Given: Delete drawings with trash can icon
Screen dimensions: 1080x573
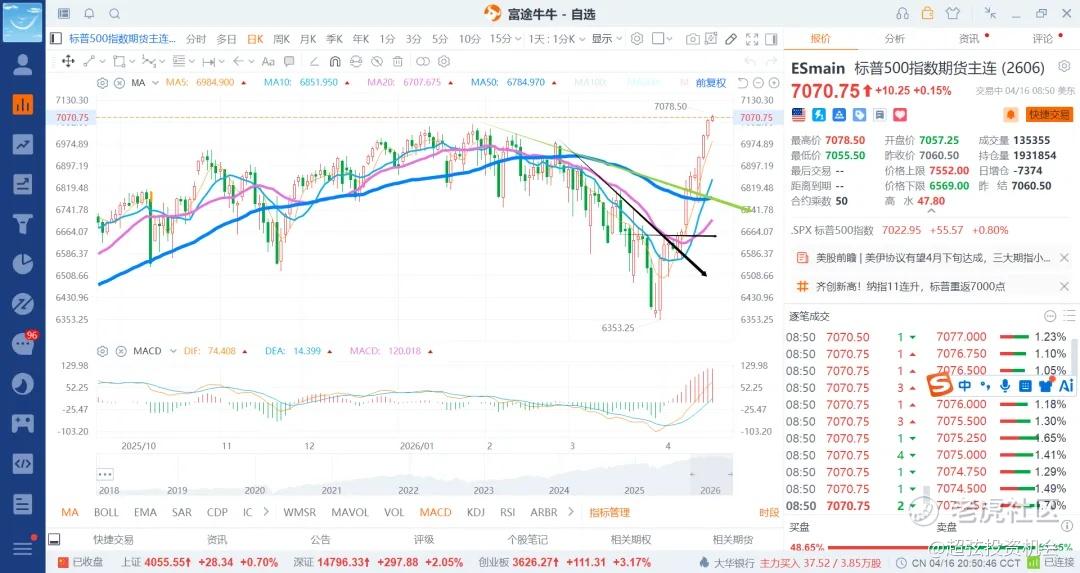Looking at the screenshot, I should click(x=397, y=61).
